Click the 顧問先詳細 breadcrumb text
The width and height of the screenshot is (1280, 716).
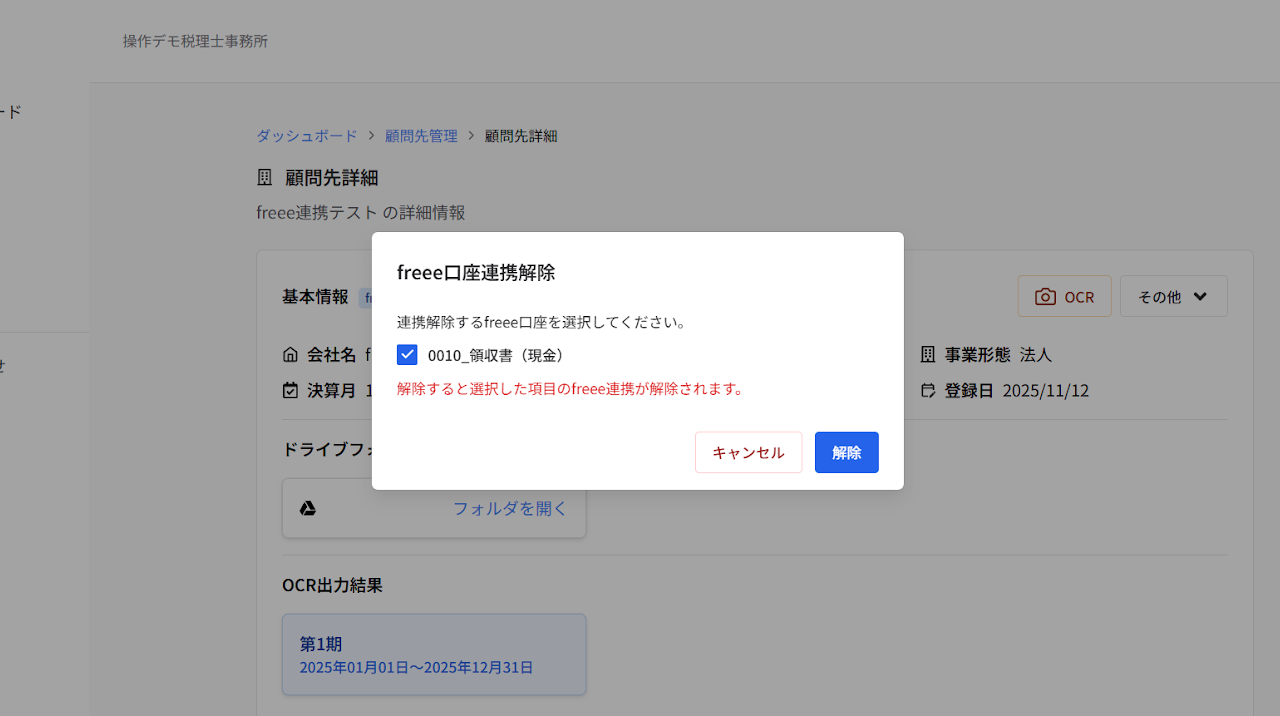(x=521, y=136)
